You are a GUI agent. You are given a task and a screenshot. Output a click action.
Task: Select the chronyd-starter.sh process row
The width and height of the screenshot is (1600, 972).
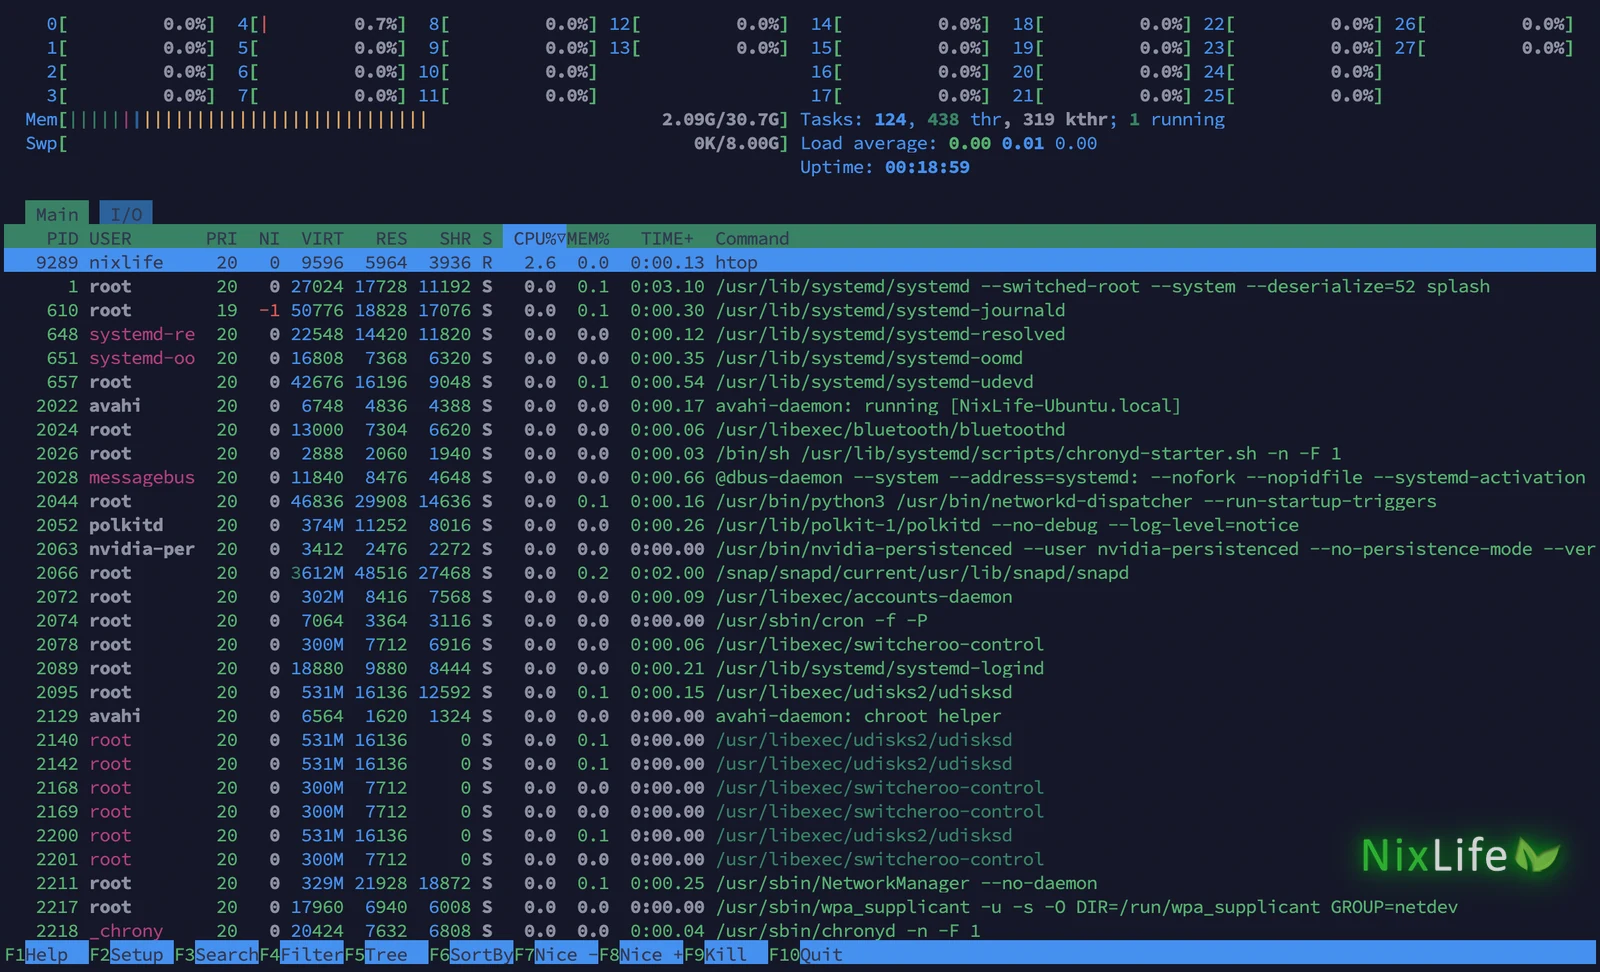800,453
